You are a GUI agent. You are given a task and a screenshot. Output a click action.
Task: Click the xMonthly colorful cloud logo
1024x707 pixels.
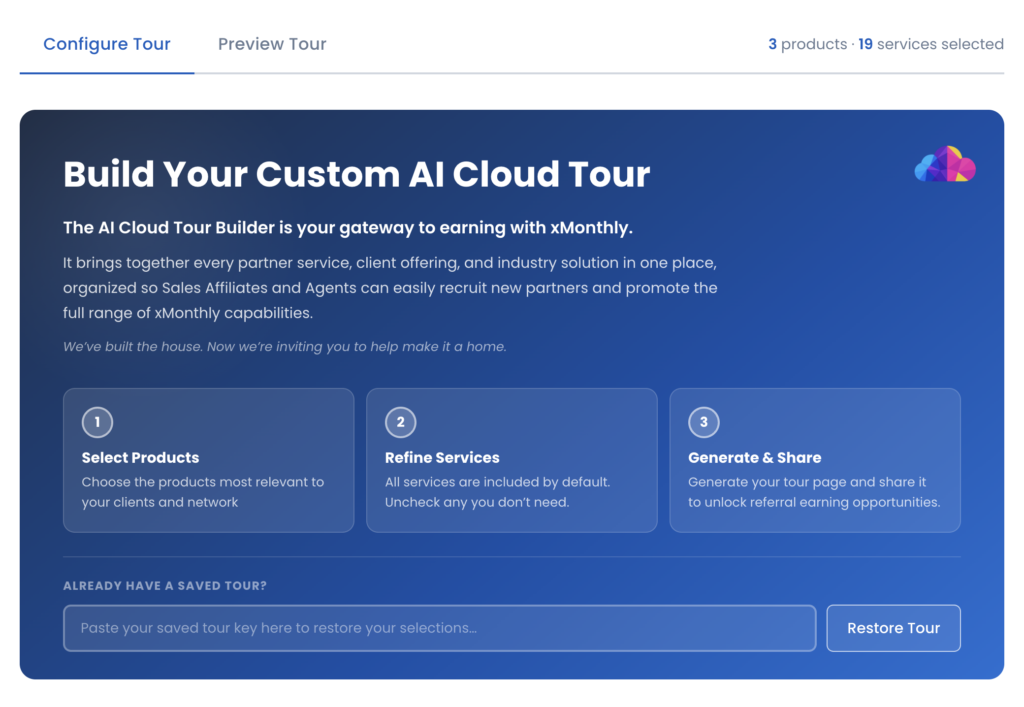pos(945,165)
